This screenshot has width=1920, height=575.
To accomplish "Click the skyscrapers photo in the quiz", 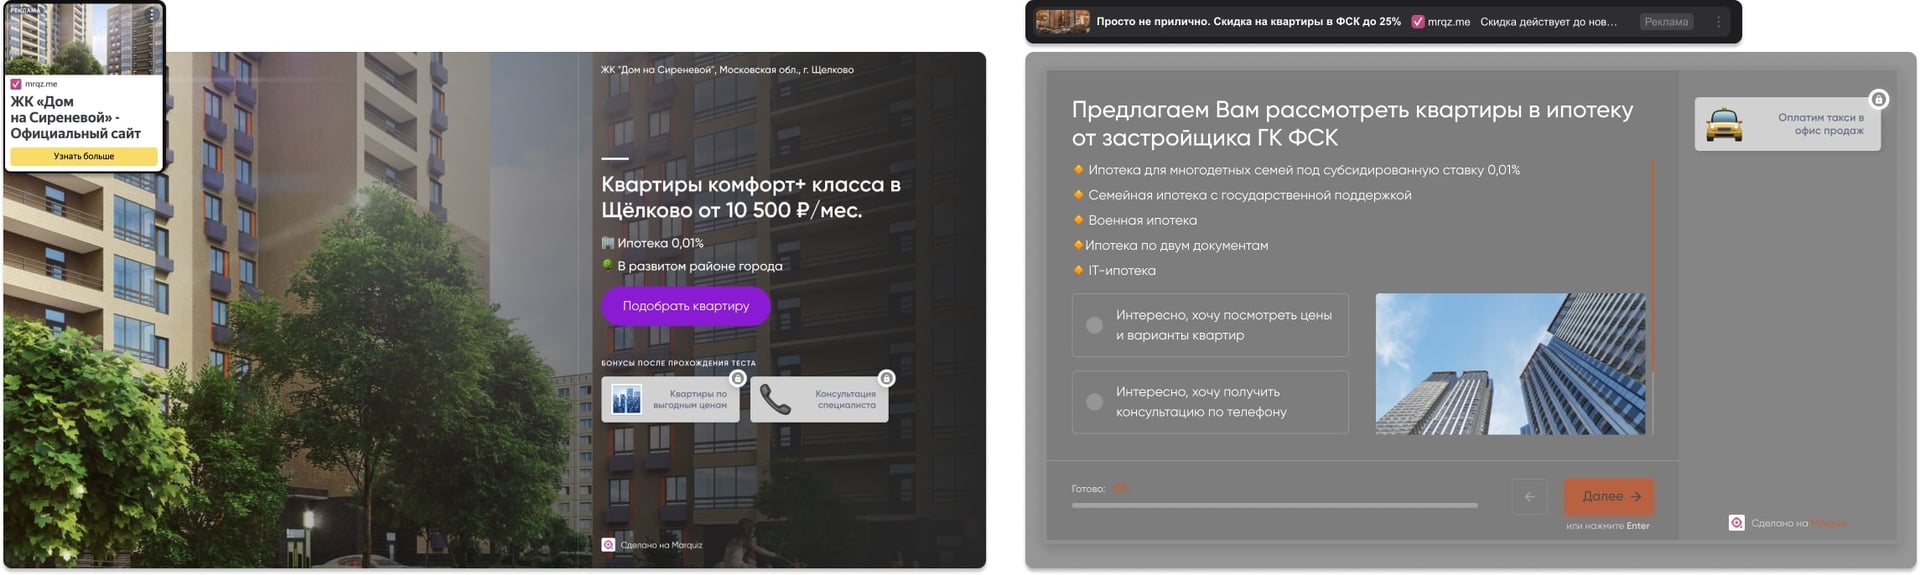I will 1510,364.
